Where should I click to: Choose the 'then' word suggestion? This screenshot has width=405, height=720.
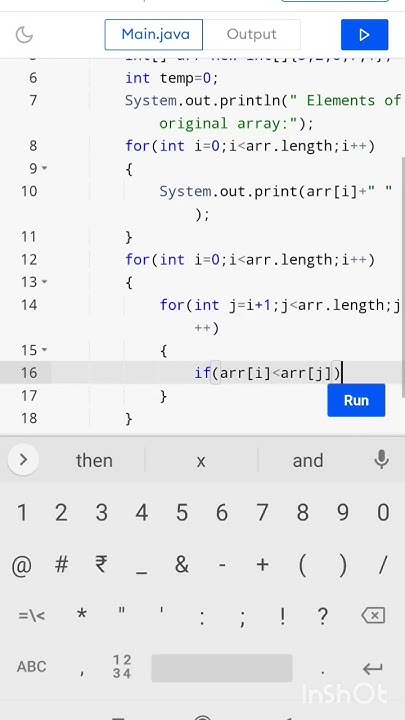click(94, 461)
